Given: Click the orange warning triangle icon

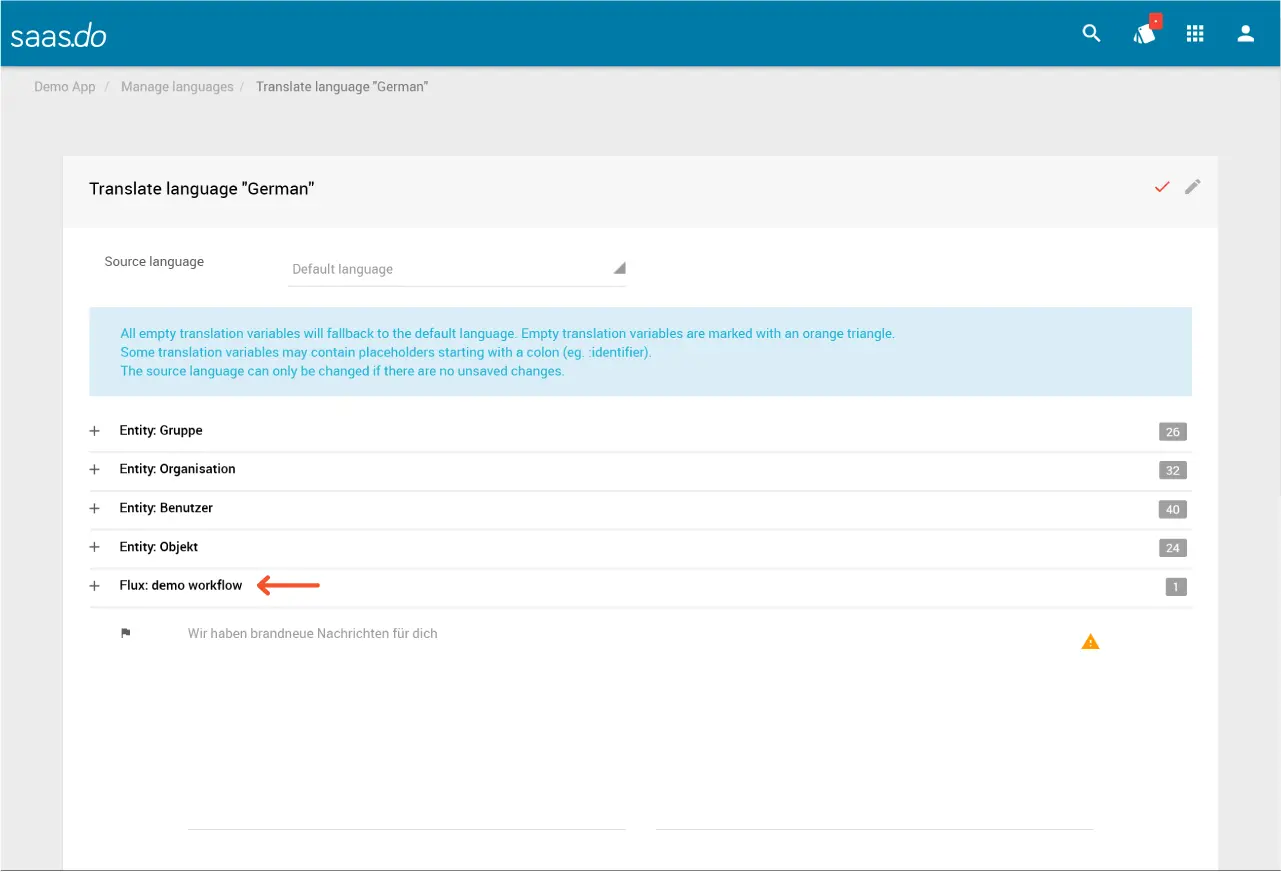Looking at the screenshot, I should click(1090, 642).
